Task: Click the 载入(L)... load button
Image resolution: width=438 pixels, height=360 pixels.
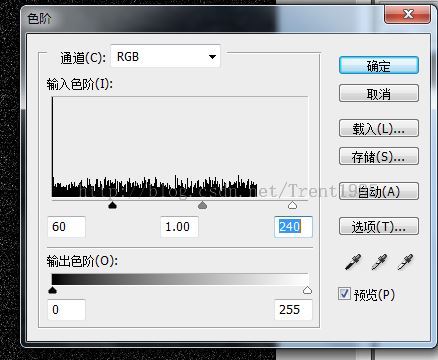Action: click(x=379, y=128)
